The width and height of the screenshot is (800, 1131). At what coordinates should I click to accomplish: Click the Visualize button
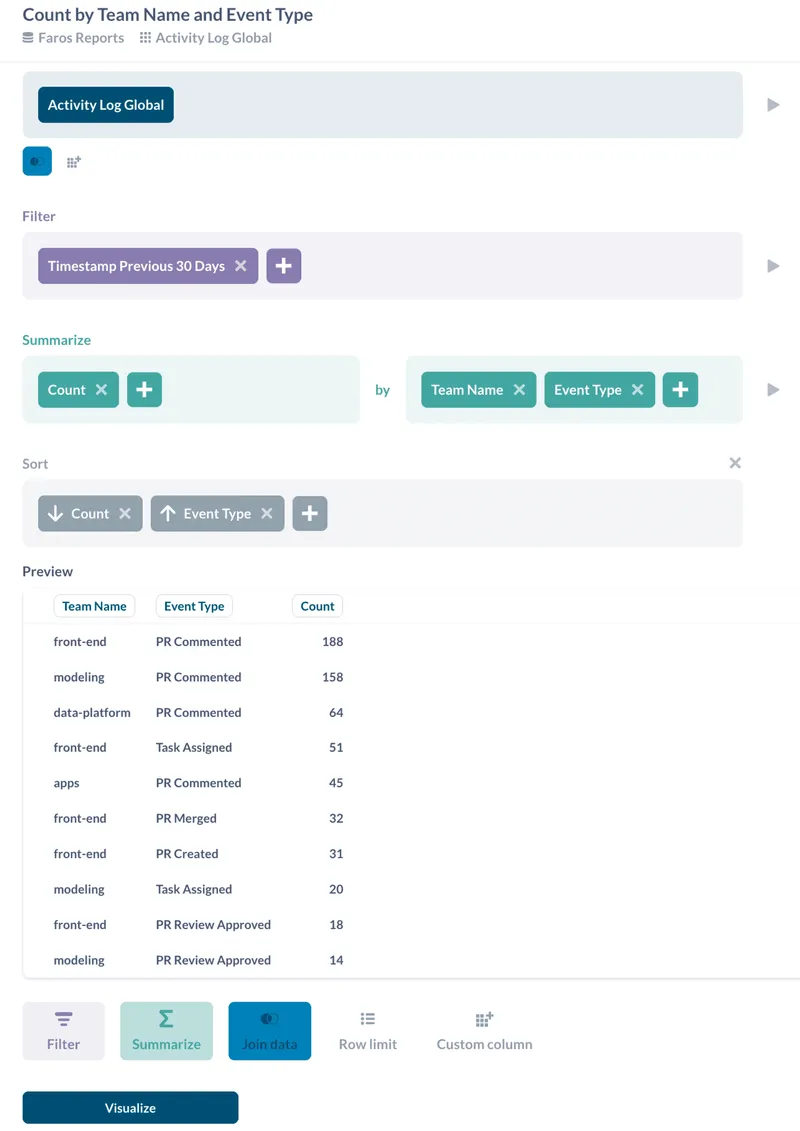click(x=130, y=1107)
